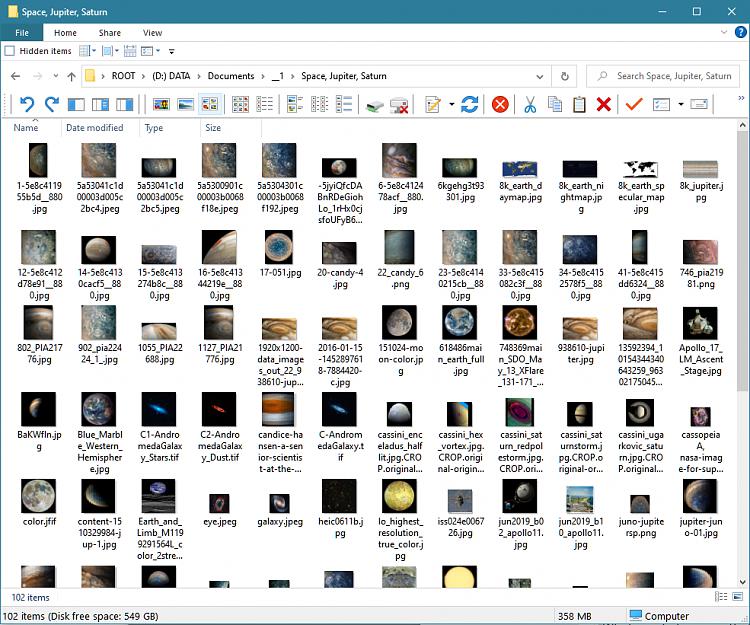Navigate to Documents in the breadcrumb
The width and height of the screenshot is (750, 625).
point(231,76)
